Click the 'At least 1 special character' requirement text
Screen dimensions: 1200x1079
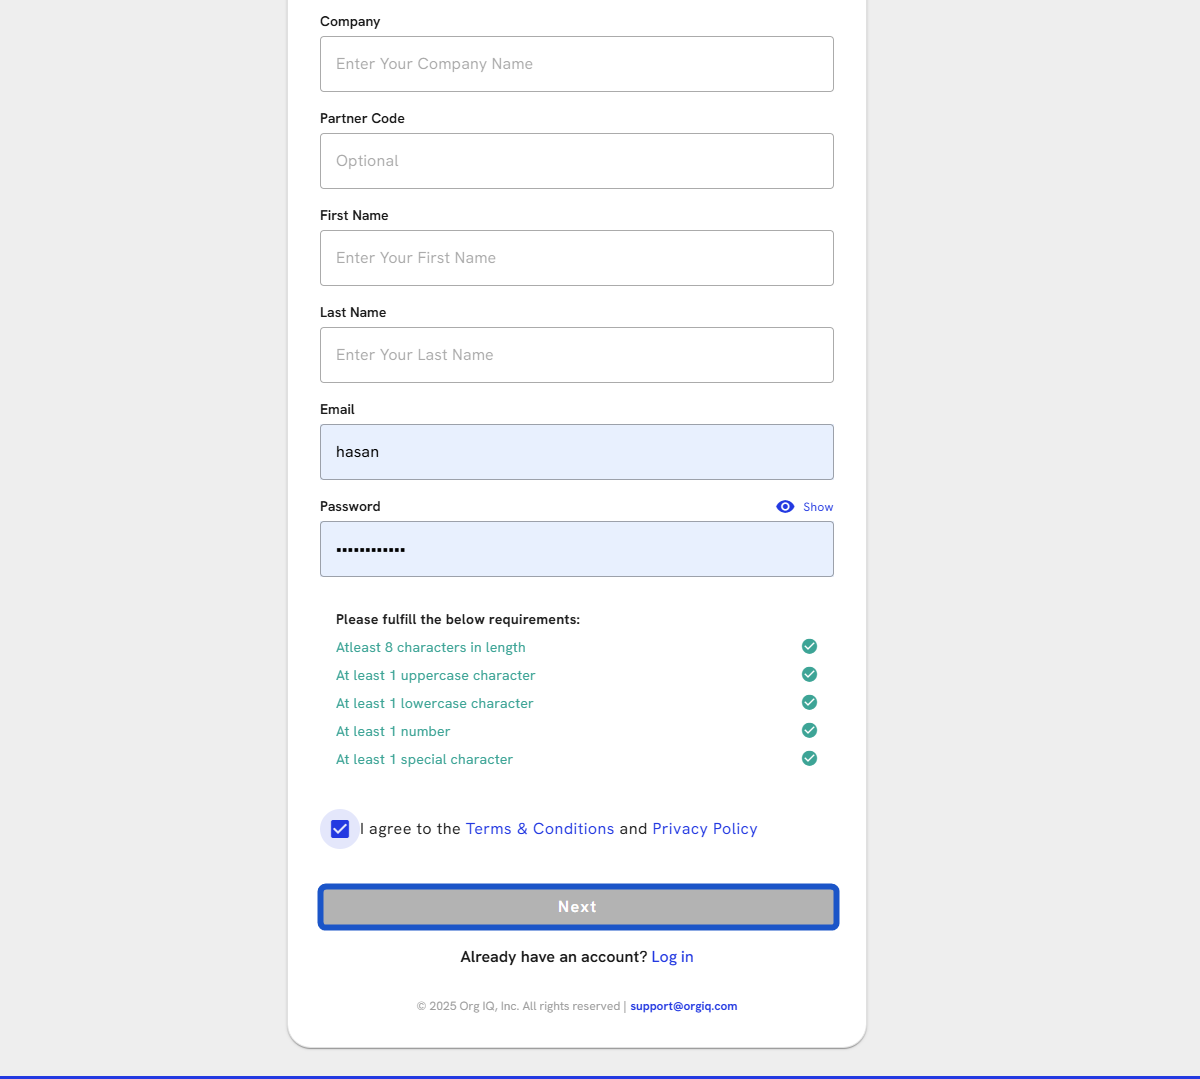[x=424, y=760]
